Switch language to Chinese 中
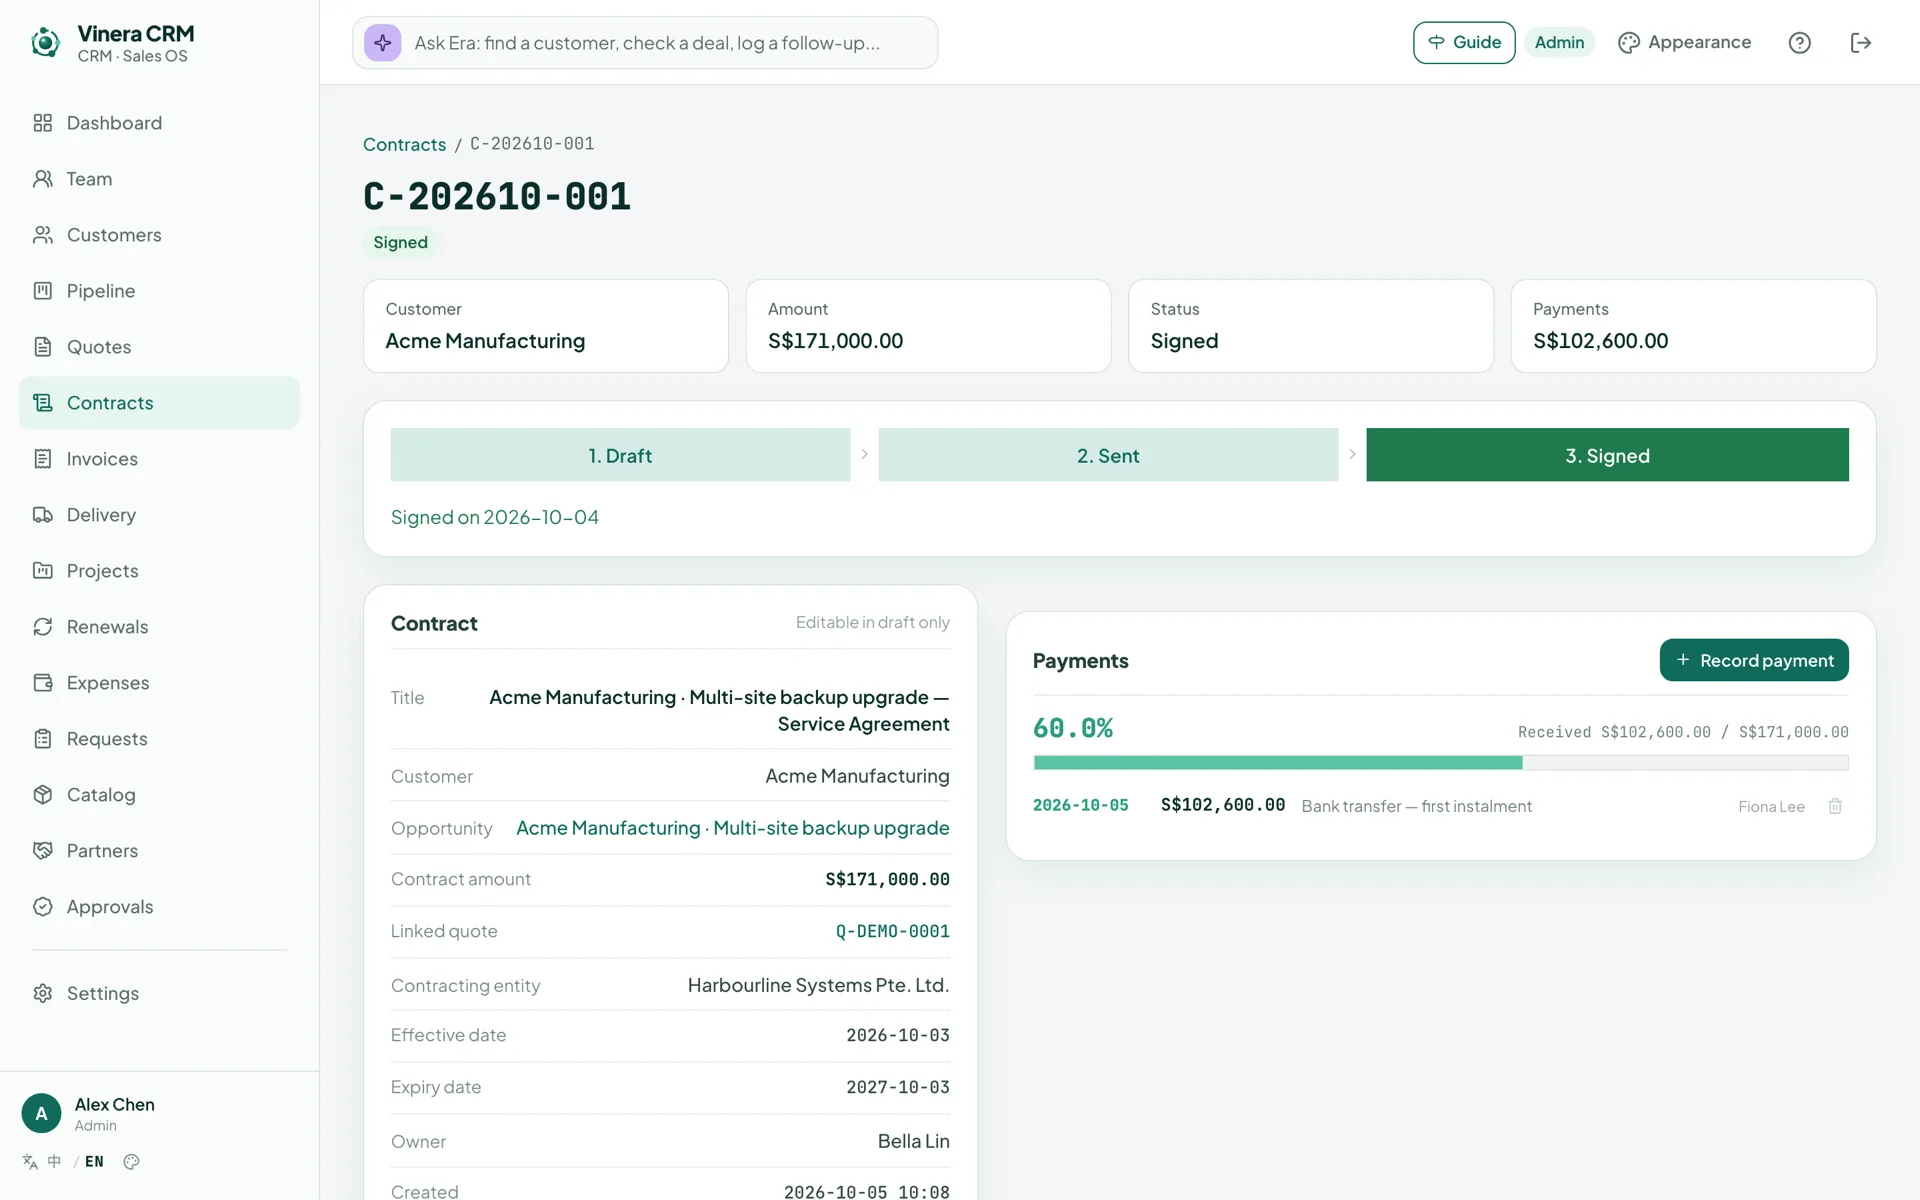The width and height of the screenshot is (1920, 1200). 54,1162
